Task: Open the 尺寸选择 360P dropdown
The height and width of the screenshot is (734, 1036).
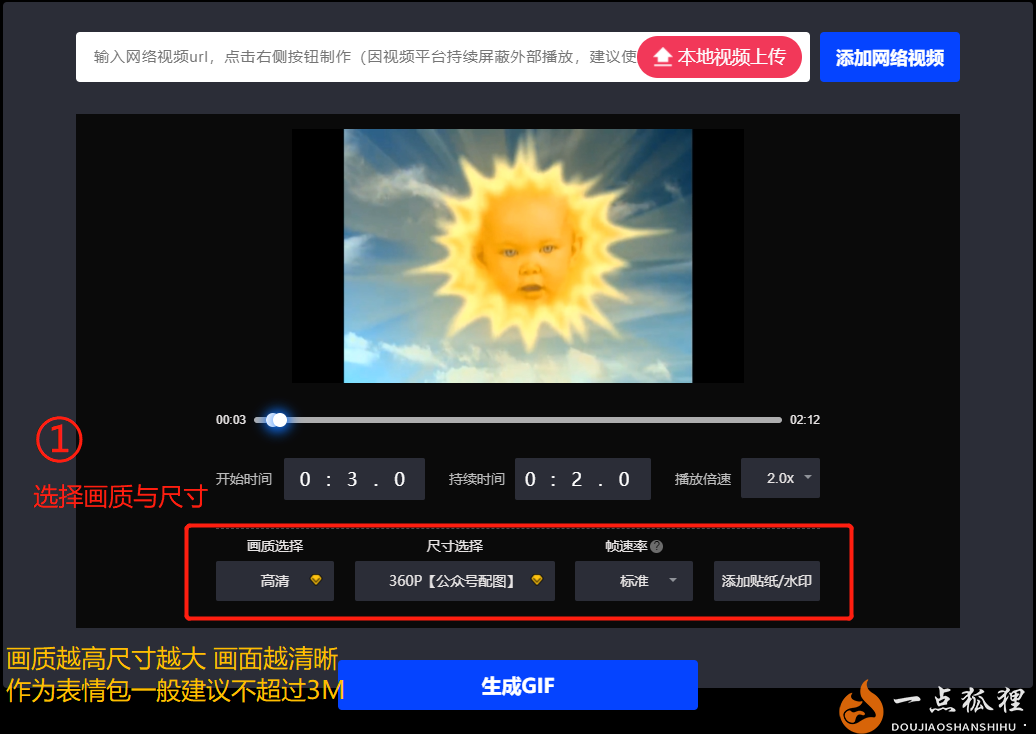Action: coord(455,581)
